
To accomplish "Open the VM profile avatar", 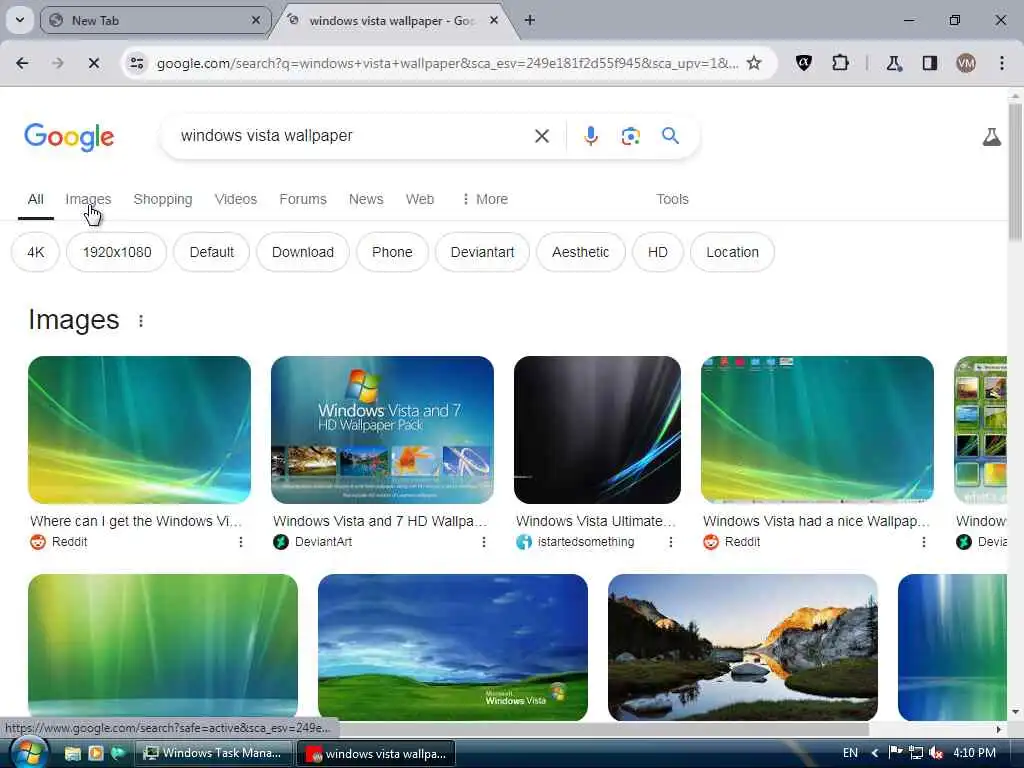I will pos(966,63).
